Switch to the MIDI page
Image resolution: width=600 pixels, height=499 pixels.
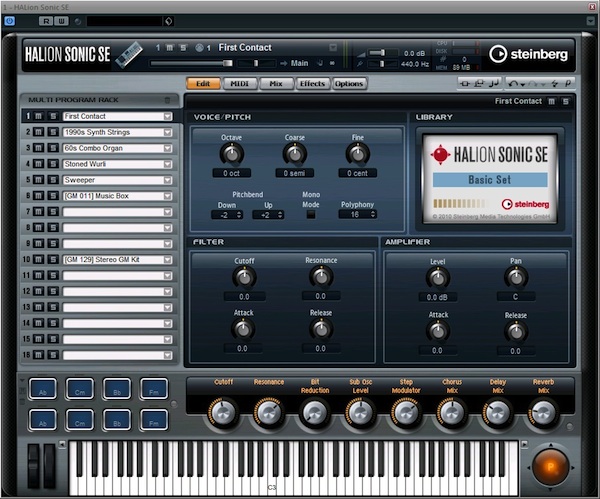[x=240, y=83]
